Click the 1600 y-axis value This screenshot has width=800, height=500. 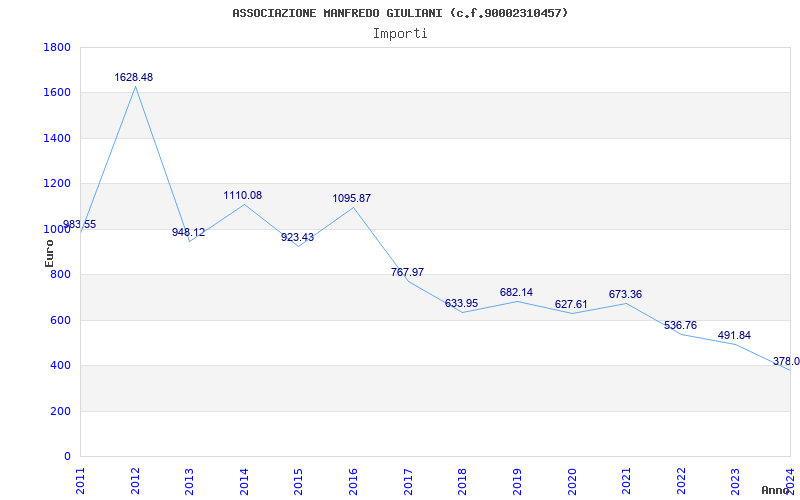pos(57,93)
